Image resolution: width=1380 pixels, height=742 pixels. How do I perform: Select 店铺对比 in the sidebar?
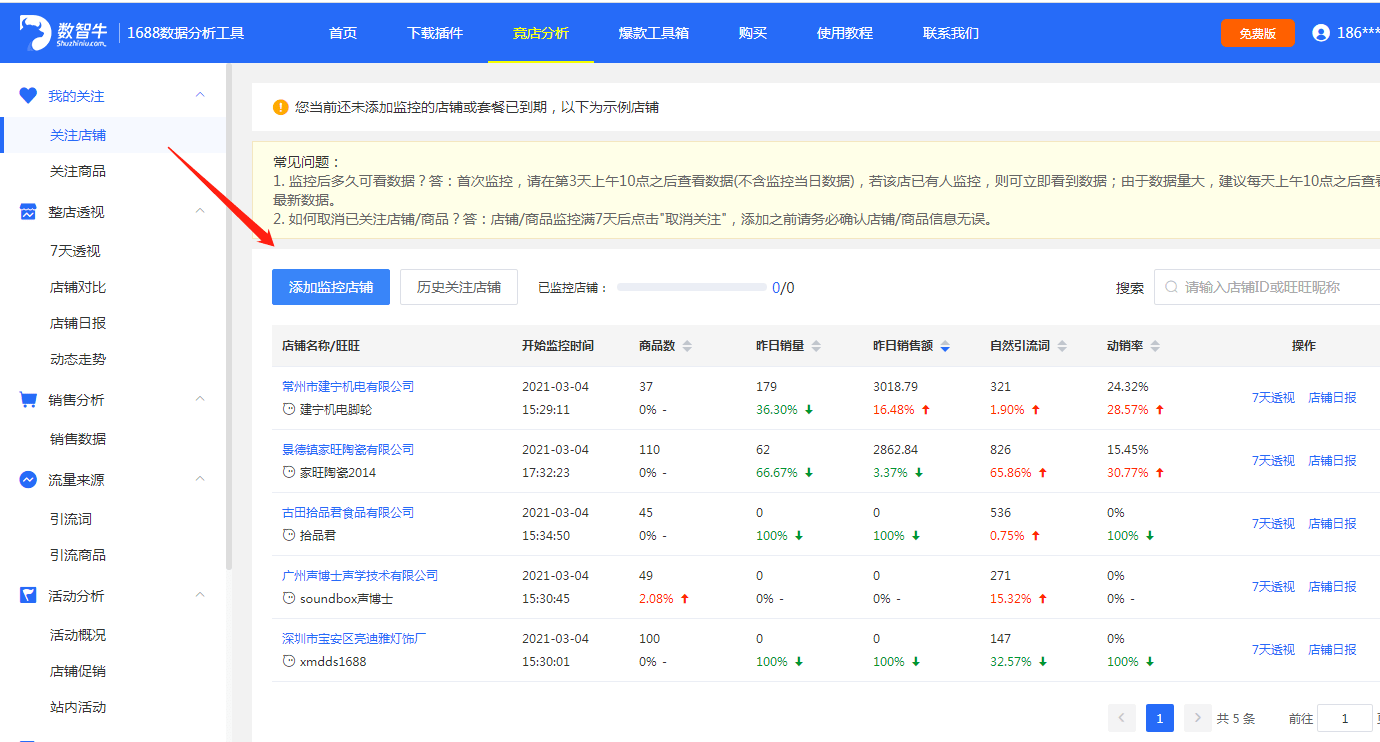(x=78, y=287)
